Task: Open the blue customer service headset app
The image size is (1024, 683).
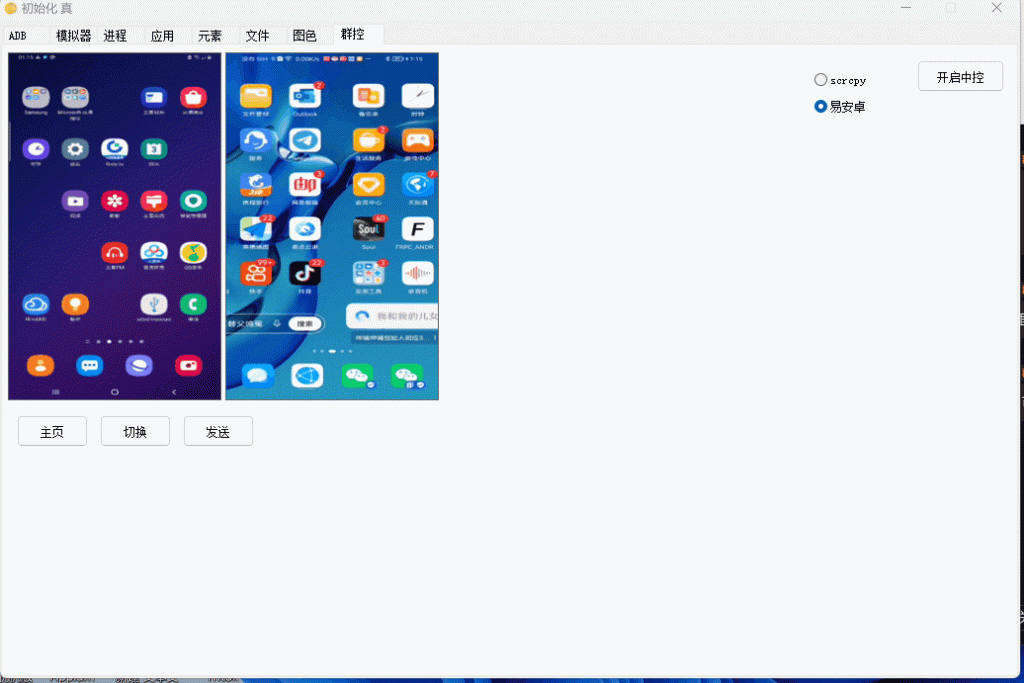Action: pos(256,140)
